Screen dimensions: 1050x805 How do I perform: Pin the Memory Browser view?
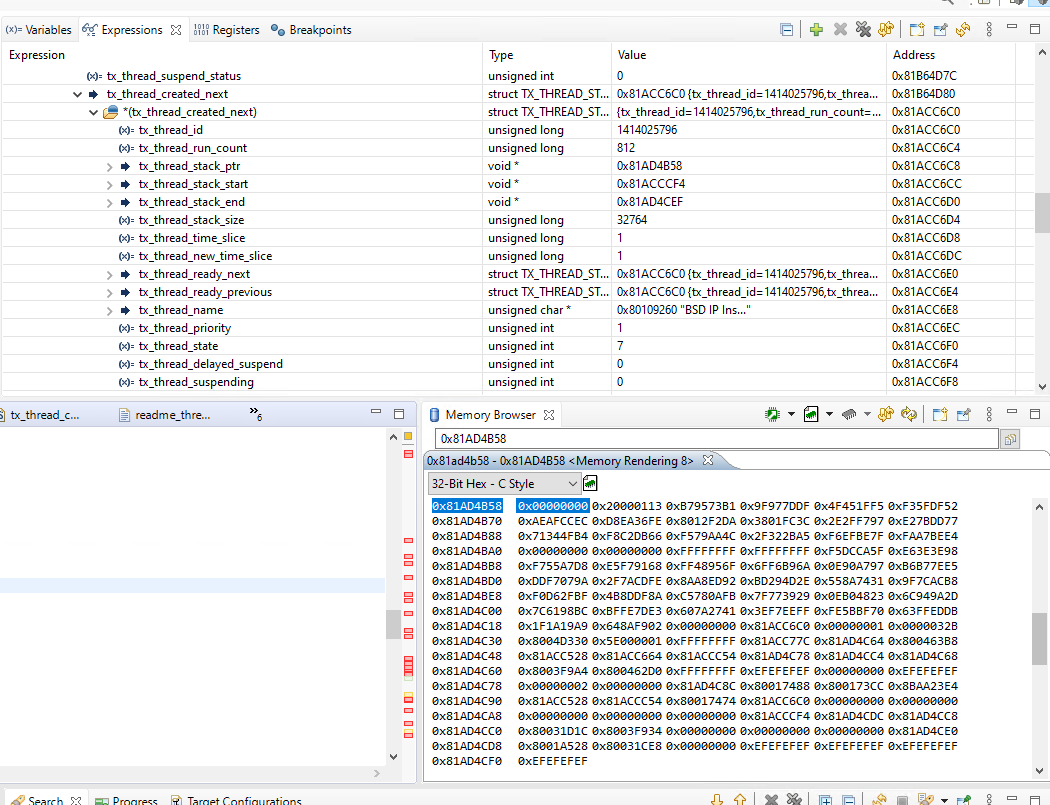963,413
